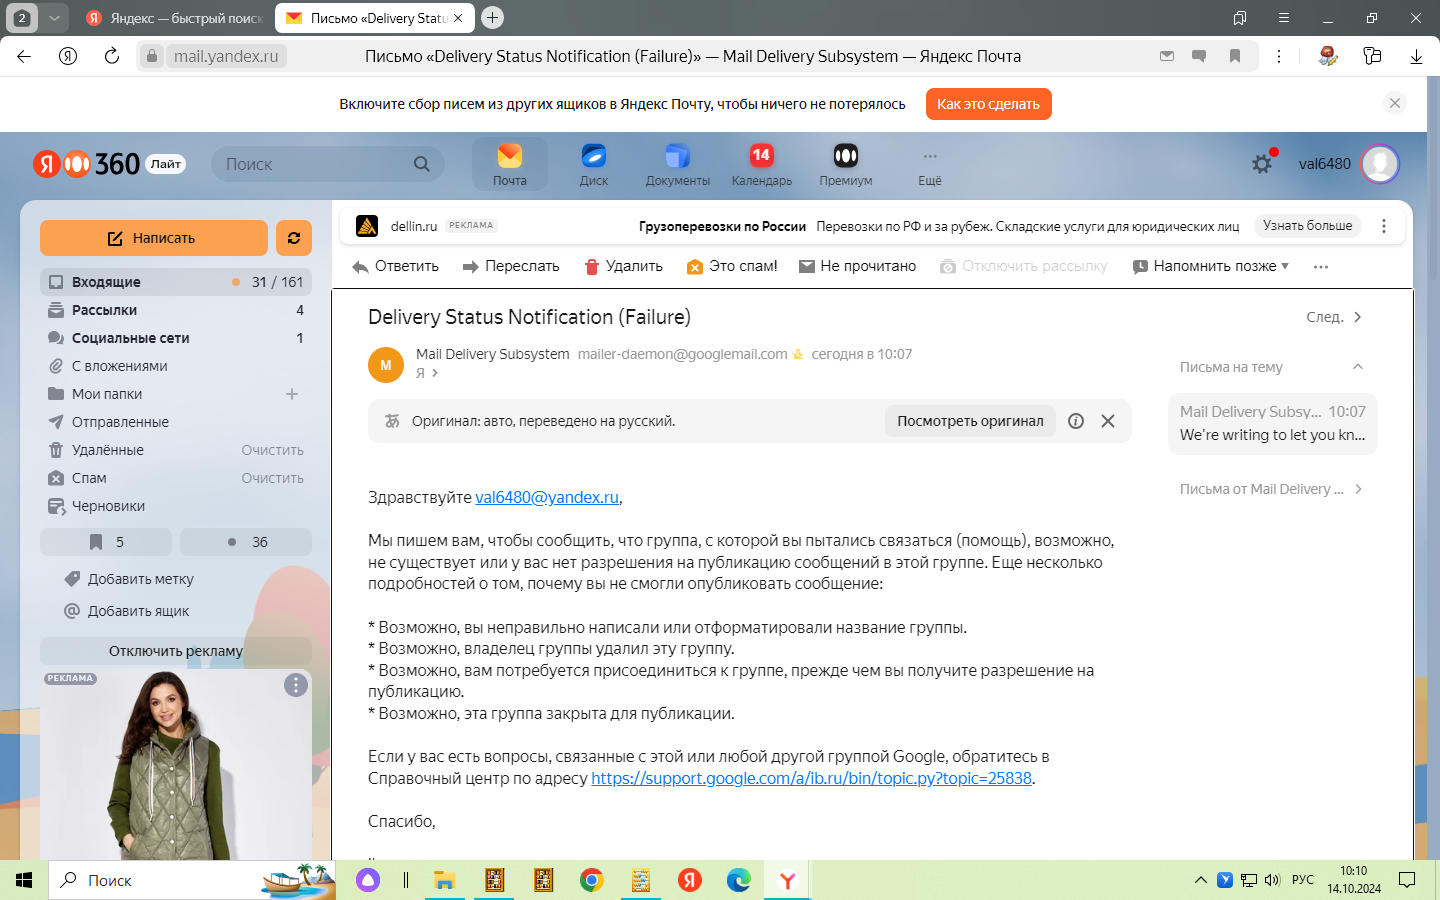Open С вложениями filter
Screen dimensions: 1440x900
[x=176, y=366]
